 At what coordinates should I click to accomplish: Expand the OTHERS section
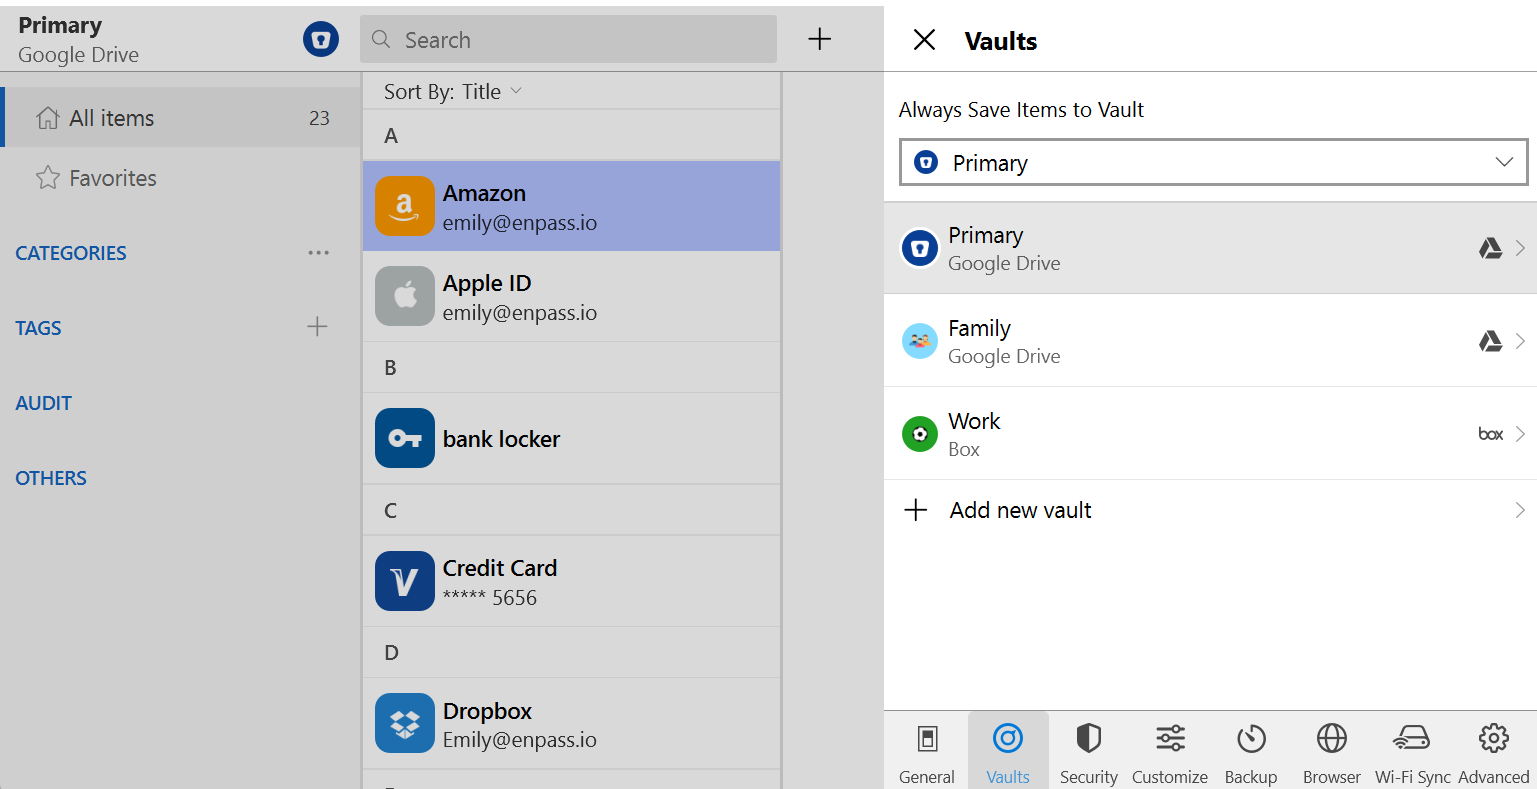pyautogui.click(x=51, y=478)
